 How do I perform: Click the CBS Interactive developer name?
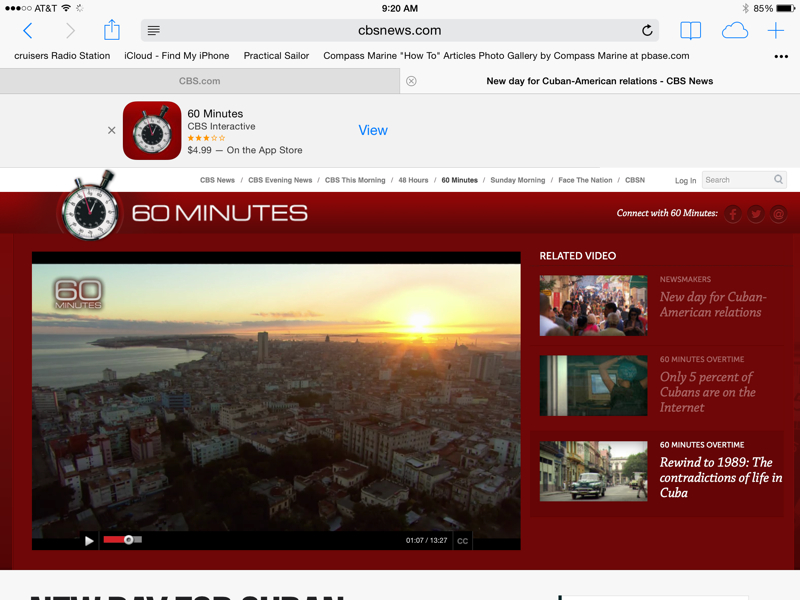pos(221,126)
